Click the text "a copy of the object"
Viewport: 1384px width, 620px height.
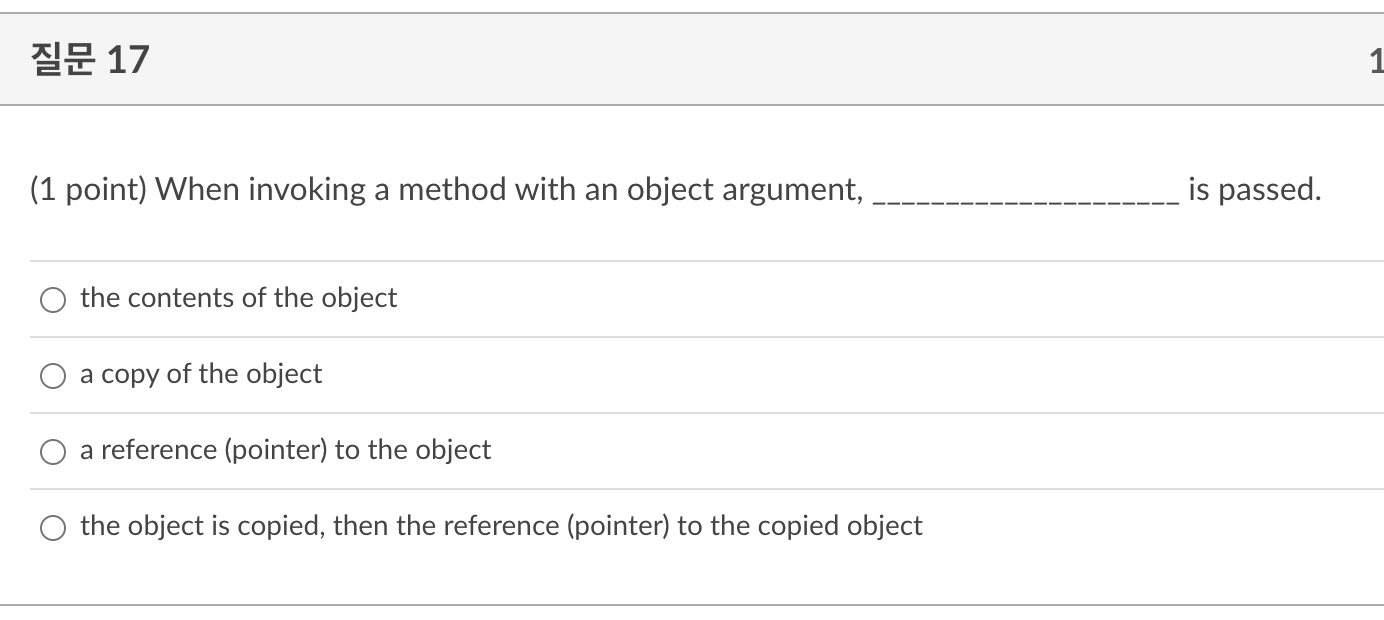(201, 374)
